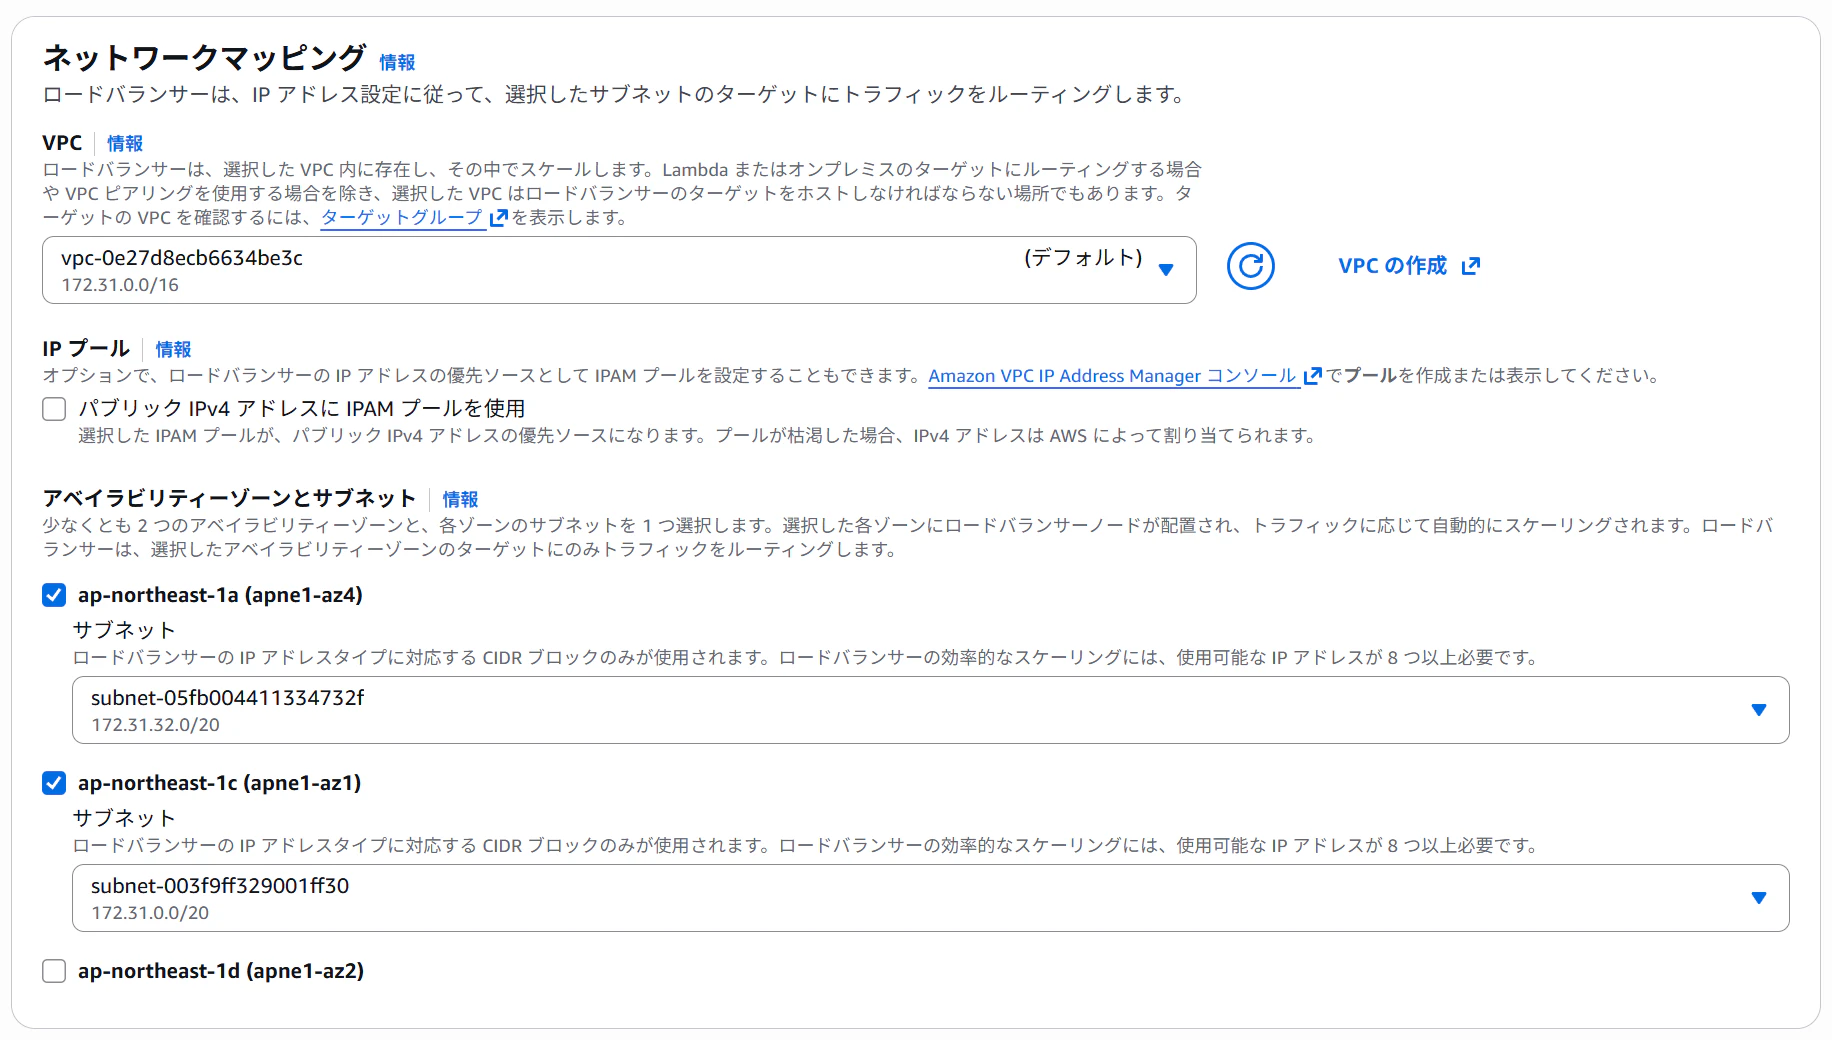Open Amazon VPC IP Address Manager コンソール link

pyautogui.click(x=1112, y=376)
